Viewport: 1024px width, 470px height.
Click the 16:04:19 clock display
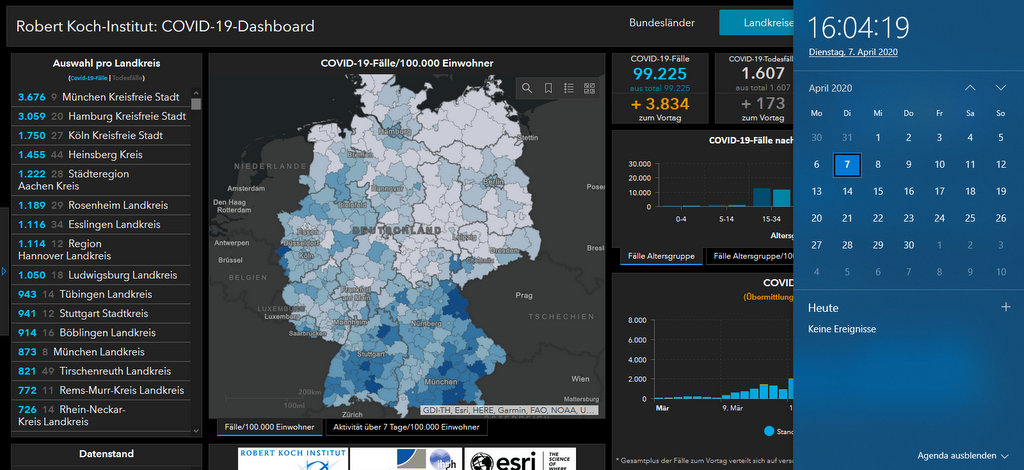858,27
